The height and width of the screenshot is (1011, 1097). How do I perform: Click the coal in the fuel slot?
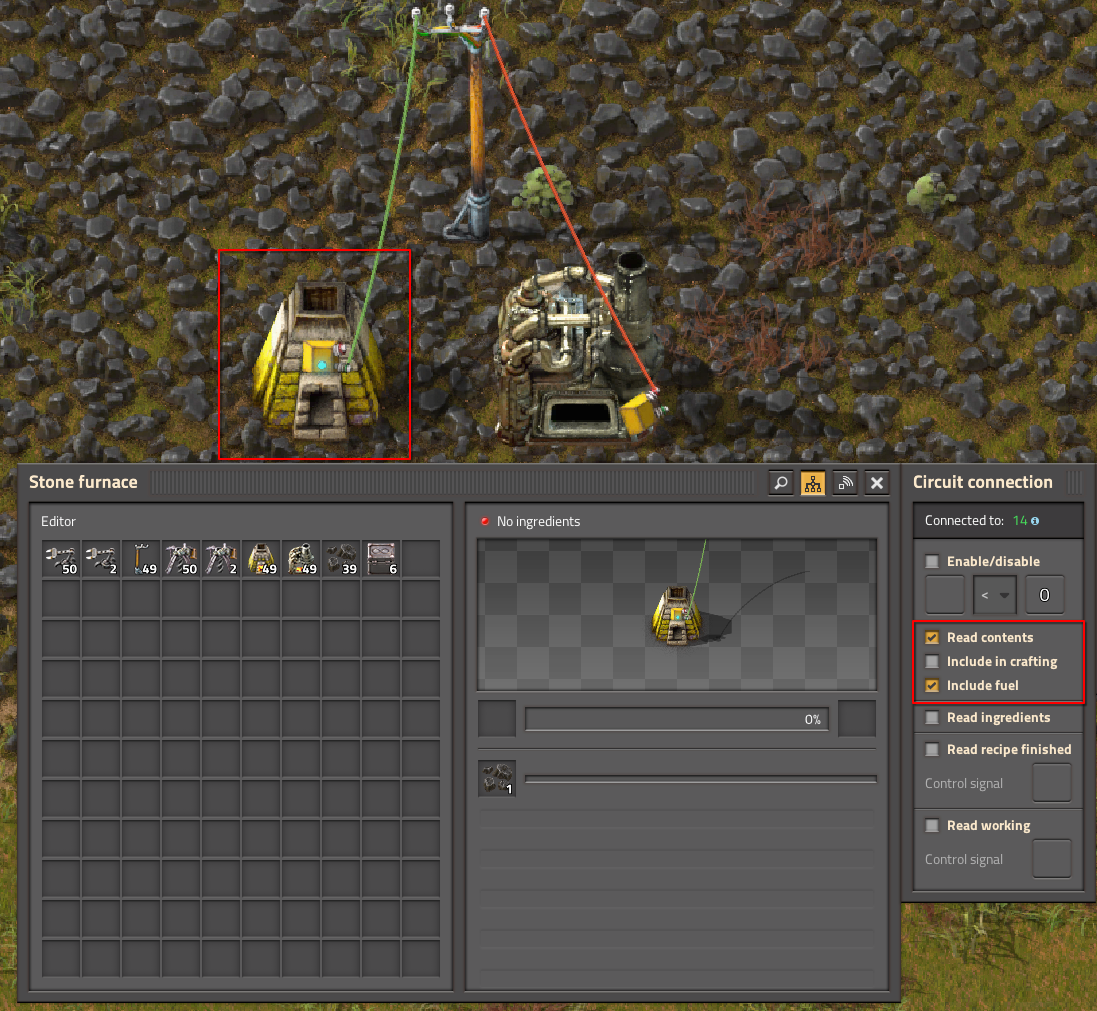pyautogui.click(x=496, y=779)
